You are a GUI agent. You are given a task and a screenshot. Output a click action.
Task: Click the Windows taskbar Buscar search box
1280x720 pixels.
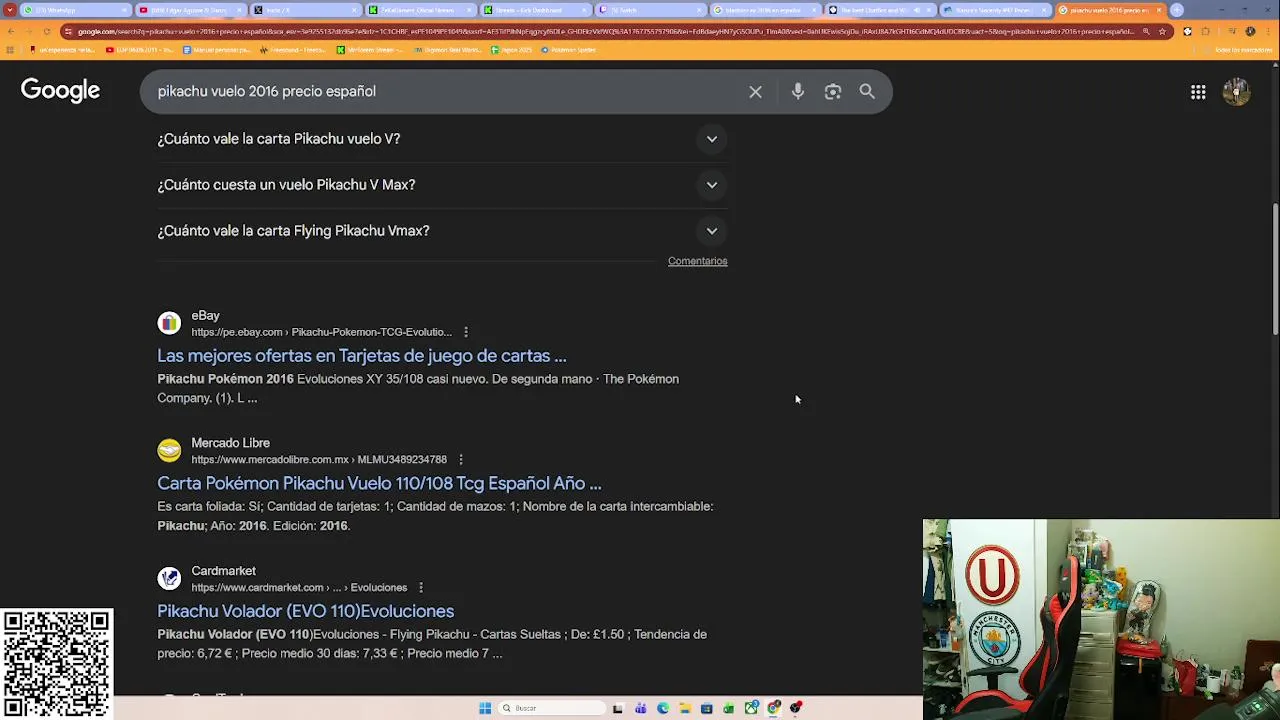[552, 708]
